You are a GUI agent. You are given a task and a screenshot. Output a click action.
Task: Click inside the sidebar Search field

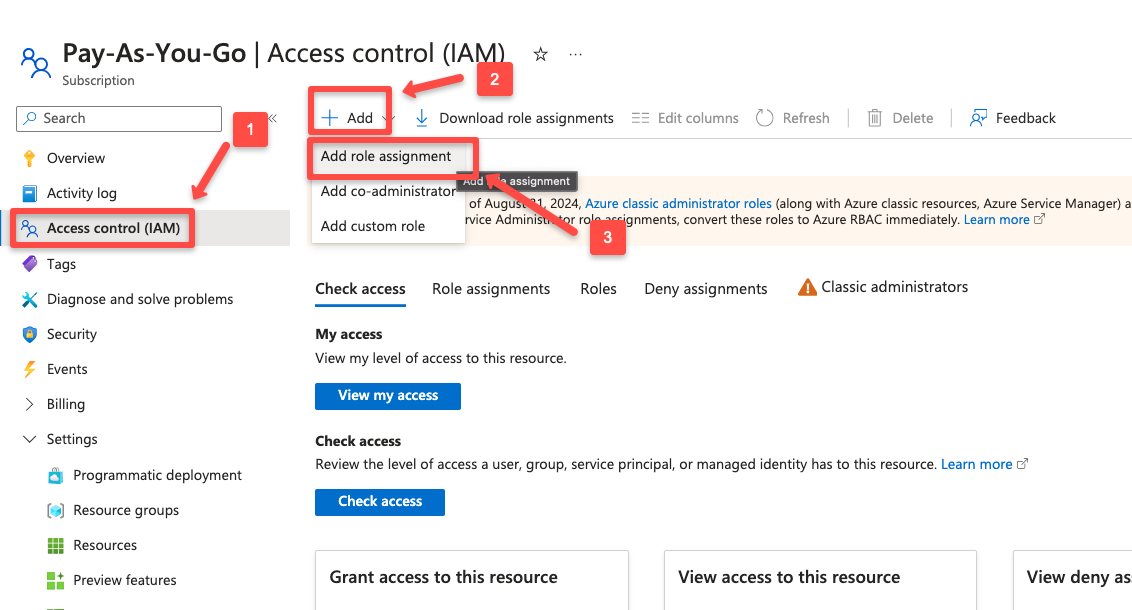pyautogui.click(x=118, y=118)
